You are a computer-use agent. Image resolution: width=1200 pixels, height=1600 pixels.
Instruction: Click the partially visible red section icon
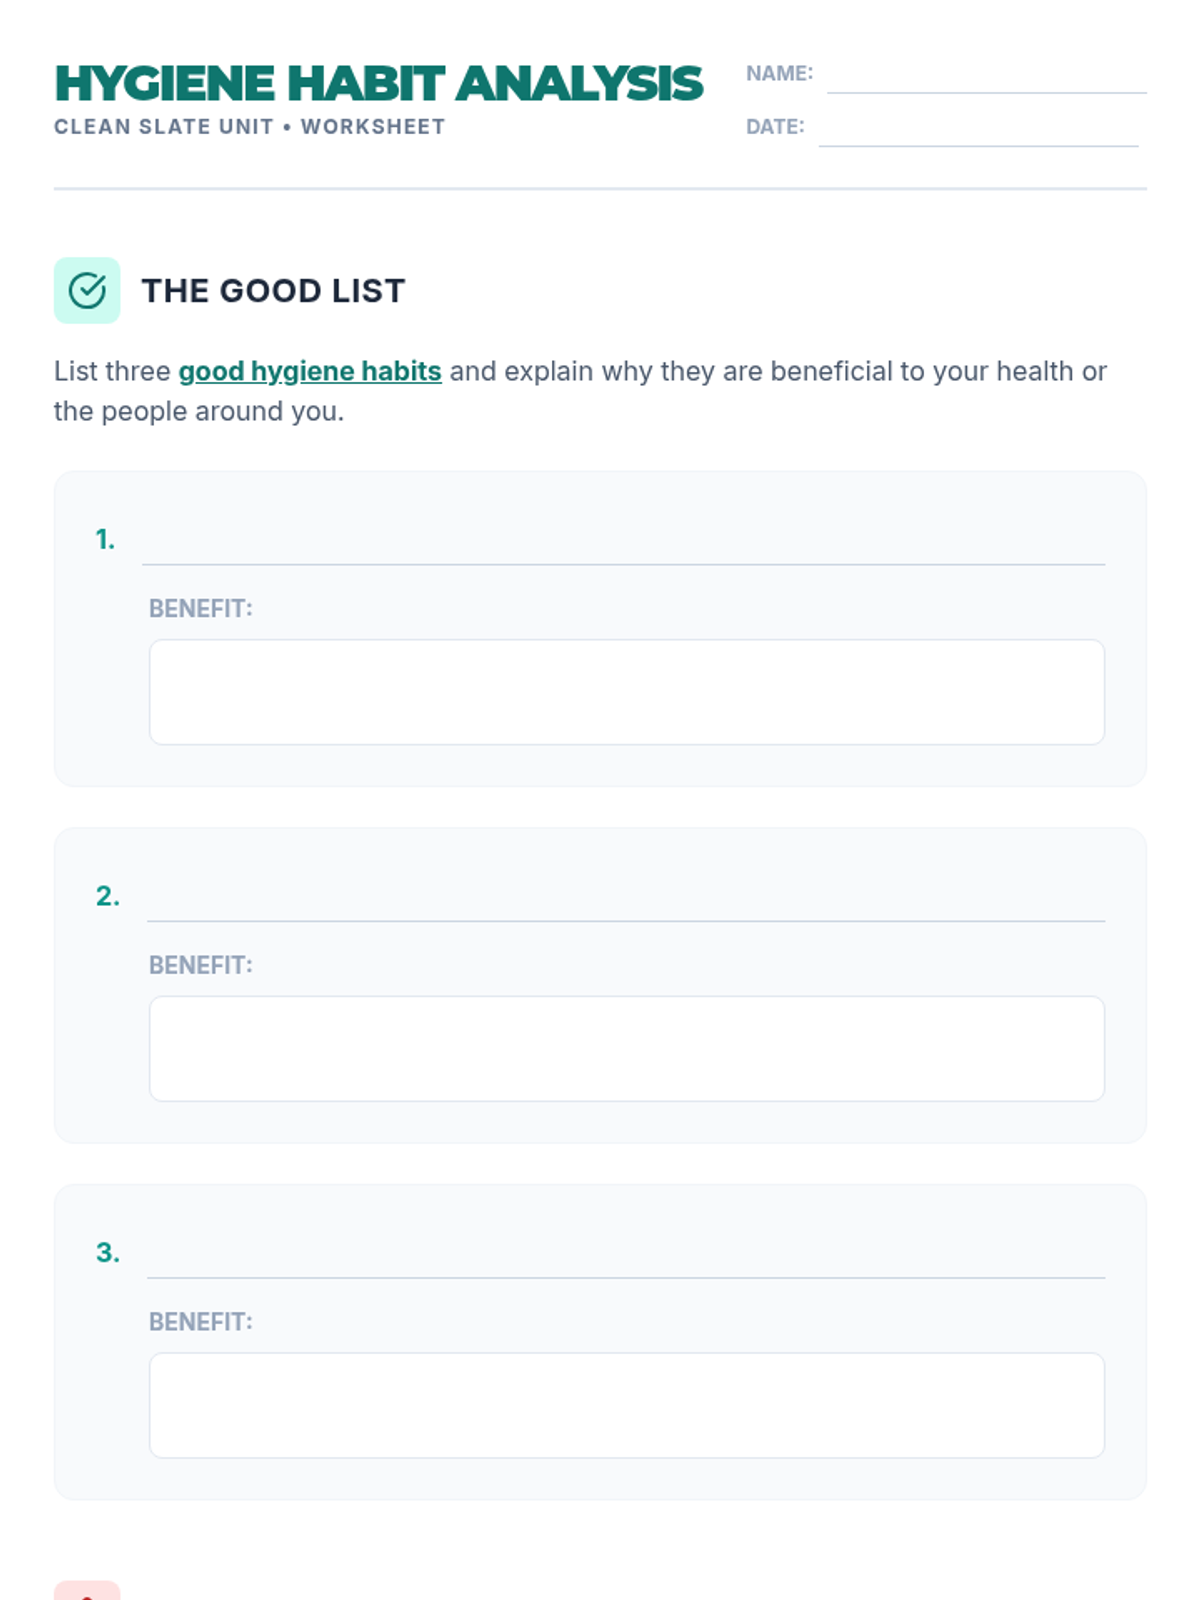87,1591
